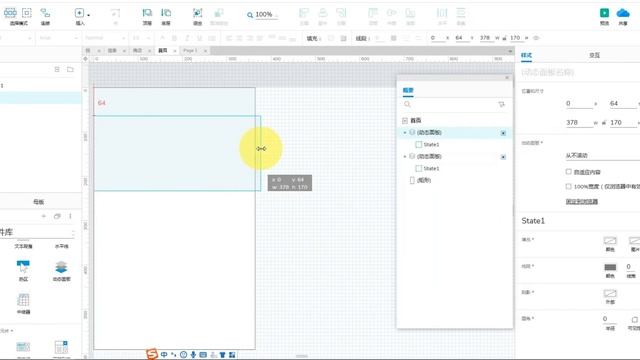Toggle visibility icon of second dynamic panel
This screenshot has height=360, width=640.
click(503, 157)
